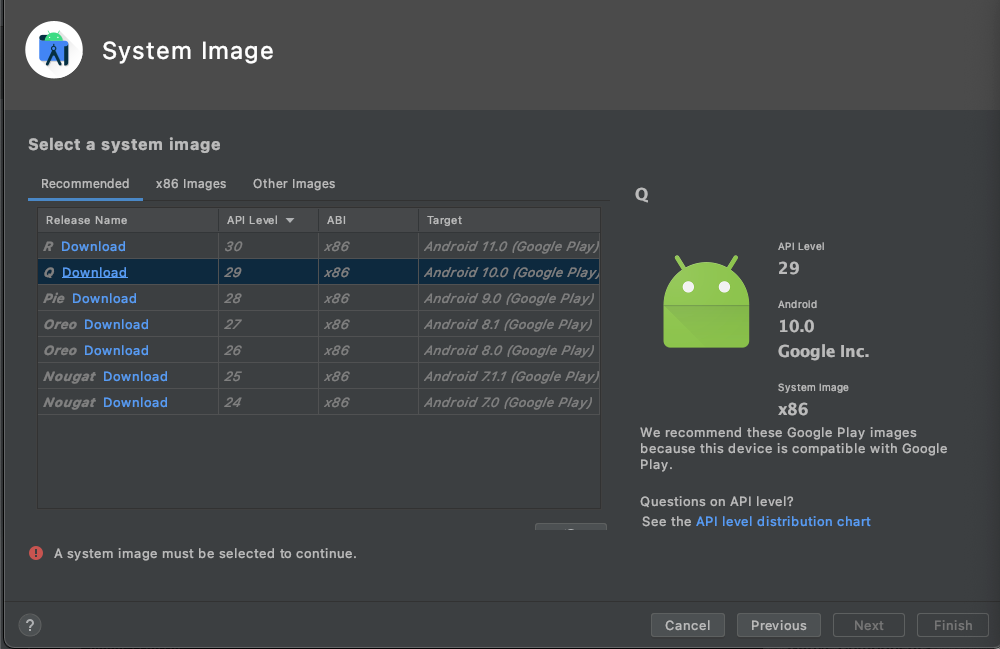Go back with the Previous button

coord(778,625)
